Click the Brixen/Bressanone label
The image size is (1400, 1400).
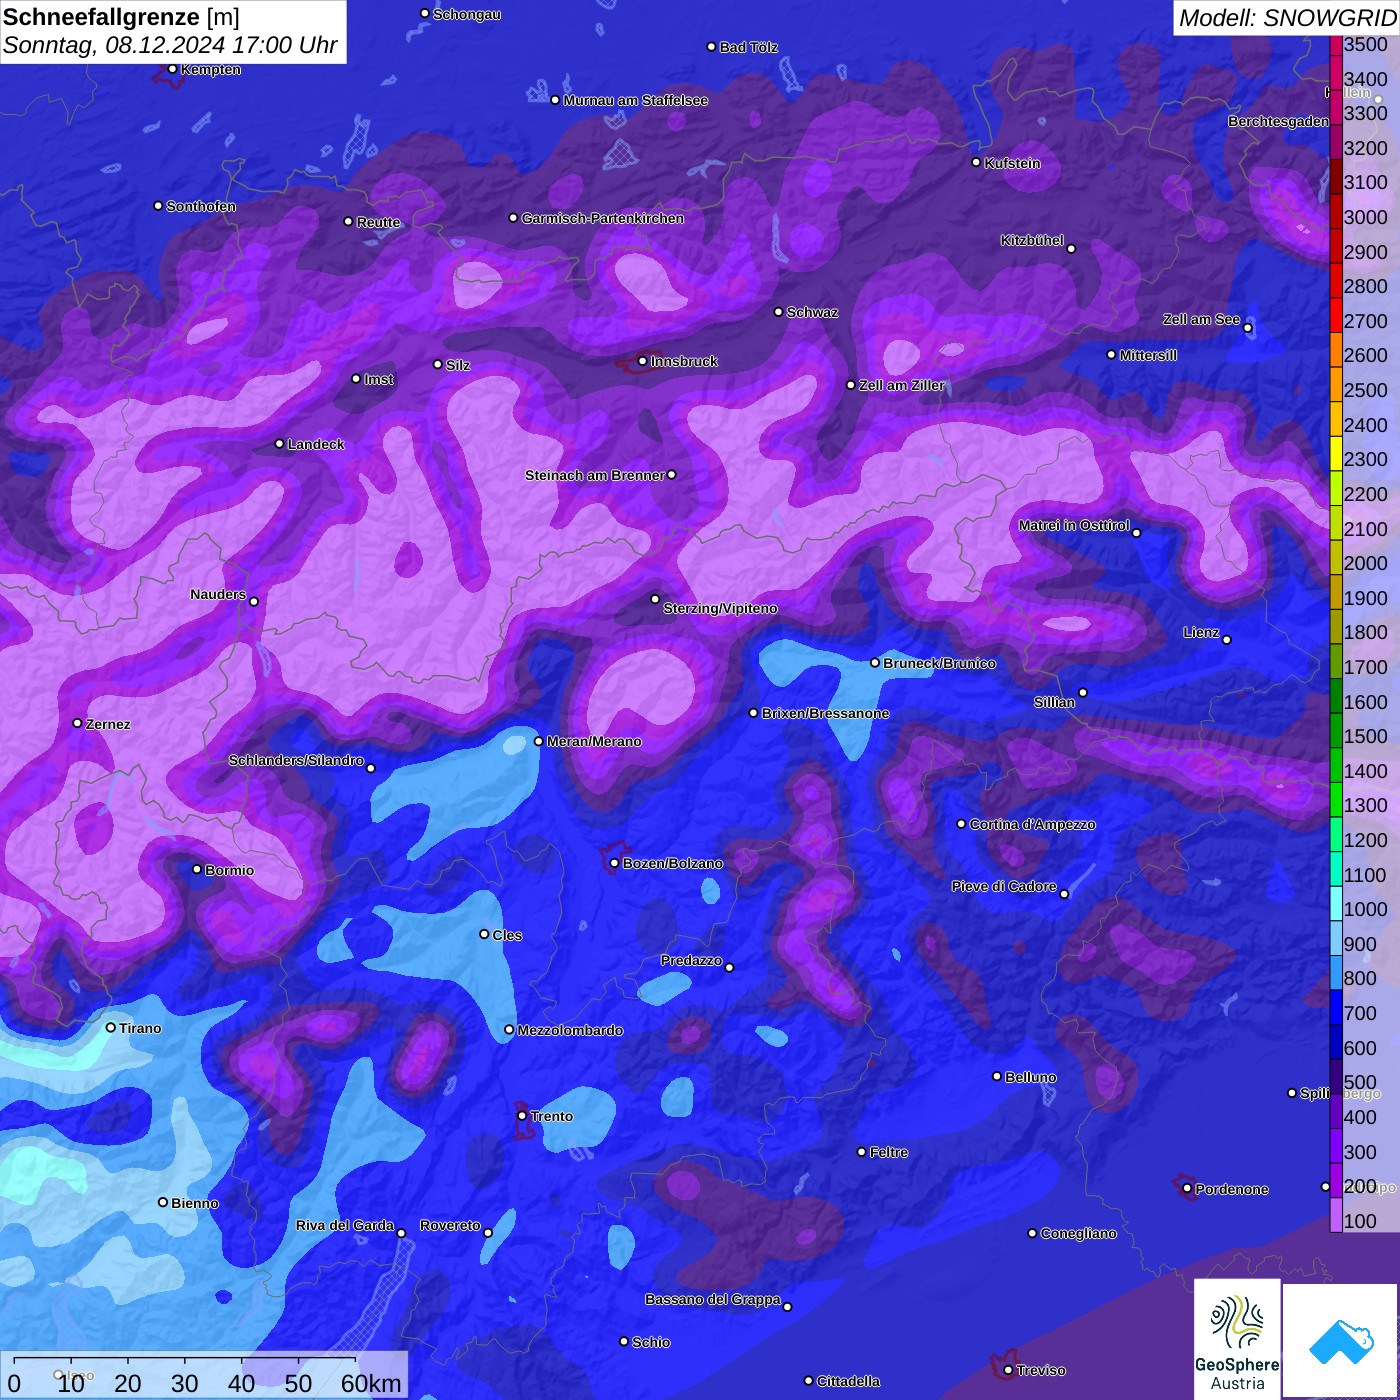tap(825, 713)
